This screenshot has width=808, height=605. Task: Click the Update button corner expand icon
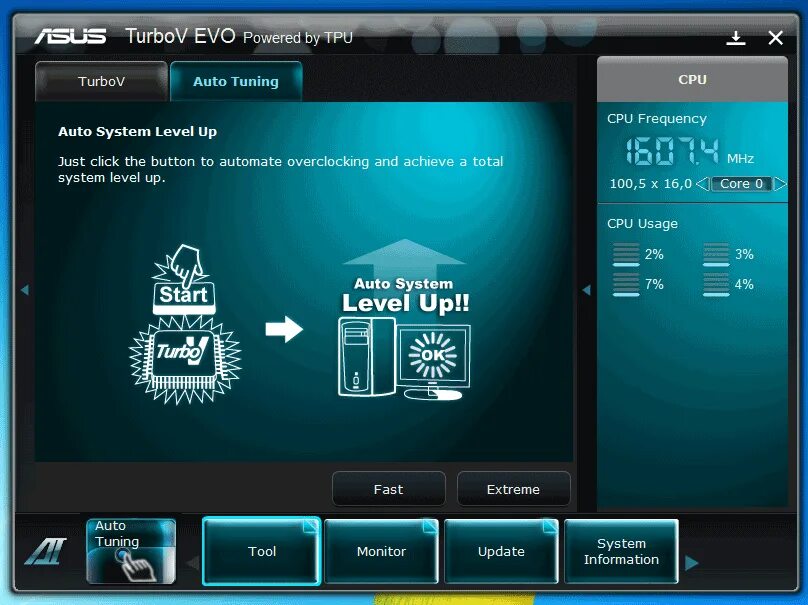(x=550, y=526)
